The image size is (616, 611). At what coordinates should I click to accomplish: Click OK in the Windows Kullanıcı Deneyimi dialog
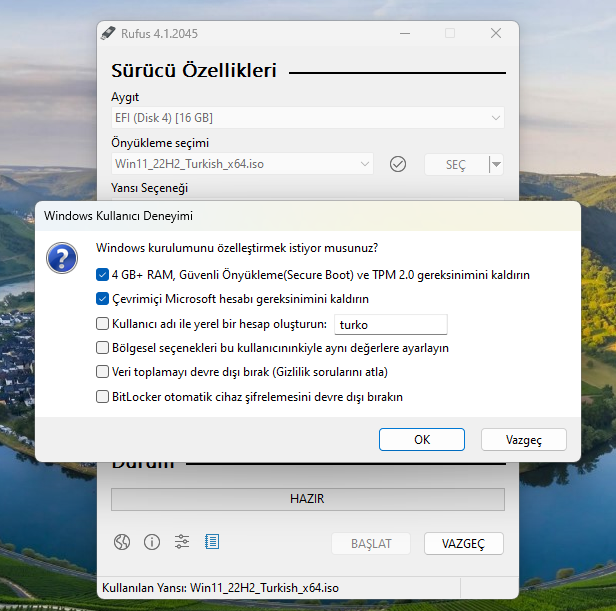422,440
